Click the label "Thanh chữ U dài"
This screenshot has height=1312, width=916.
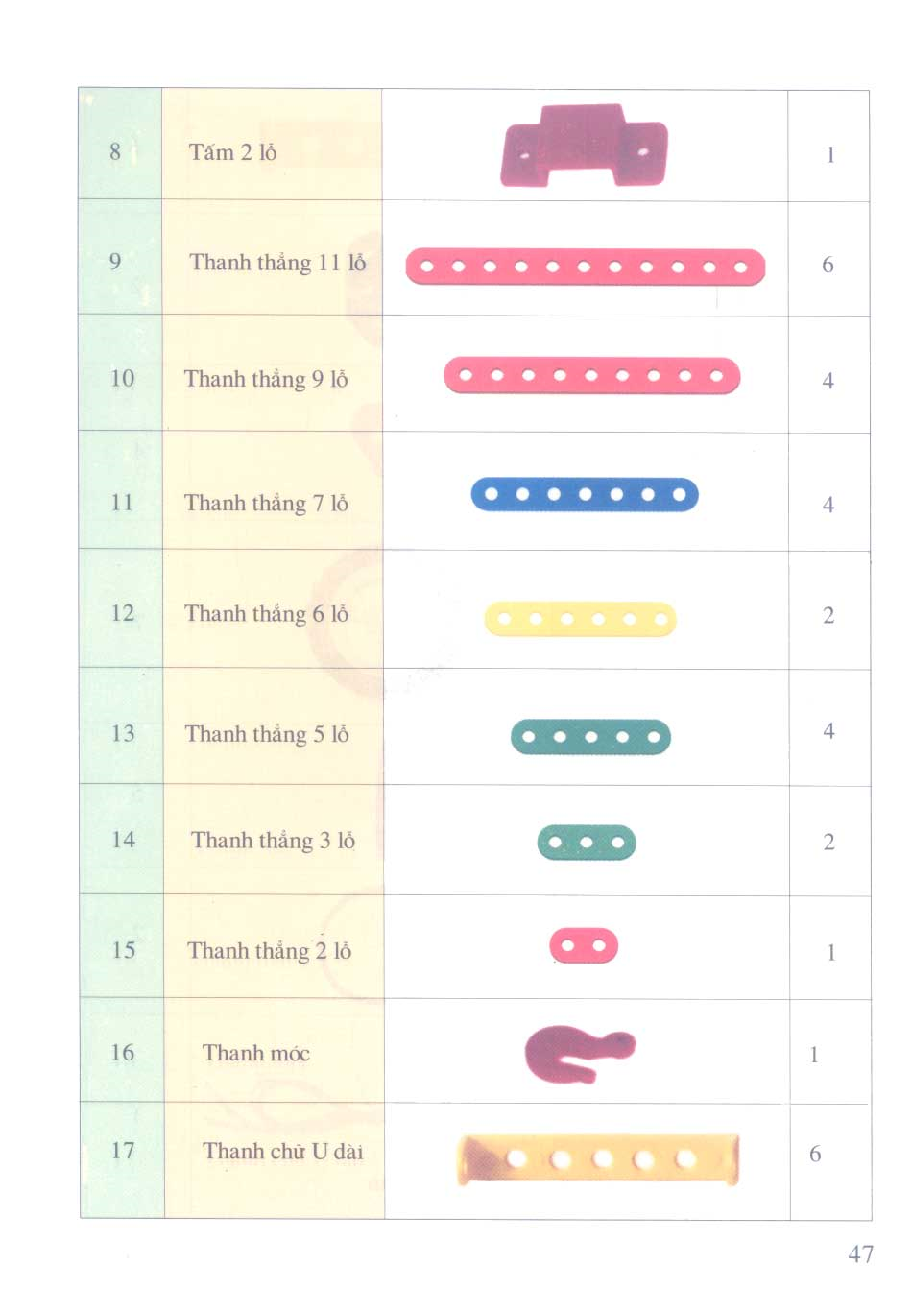coord(283,1150)
